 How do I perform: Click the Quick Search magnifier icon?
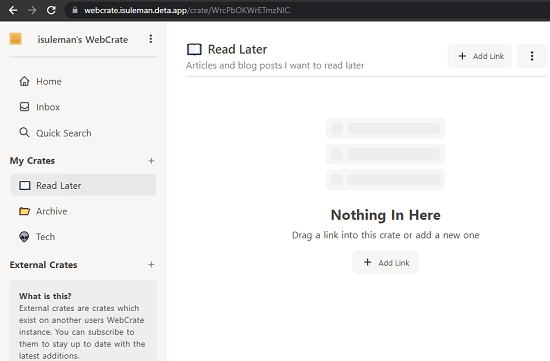(x=24, y=133)
